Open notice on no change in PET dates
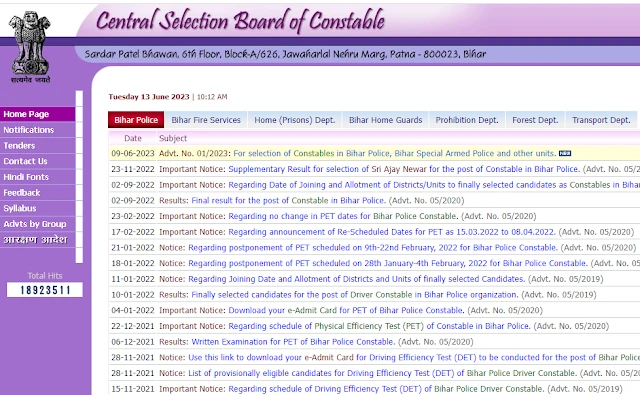The width and height of the screenshot is (640, 395). [x=343, y=216]
